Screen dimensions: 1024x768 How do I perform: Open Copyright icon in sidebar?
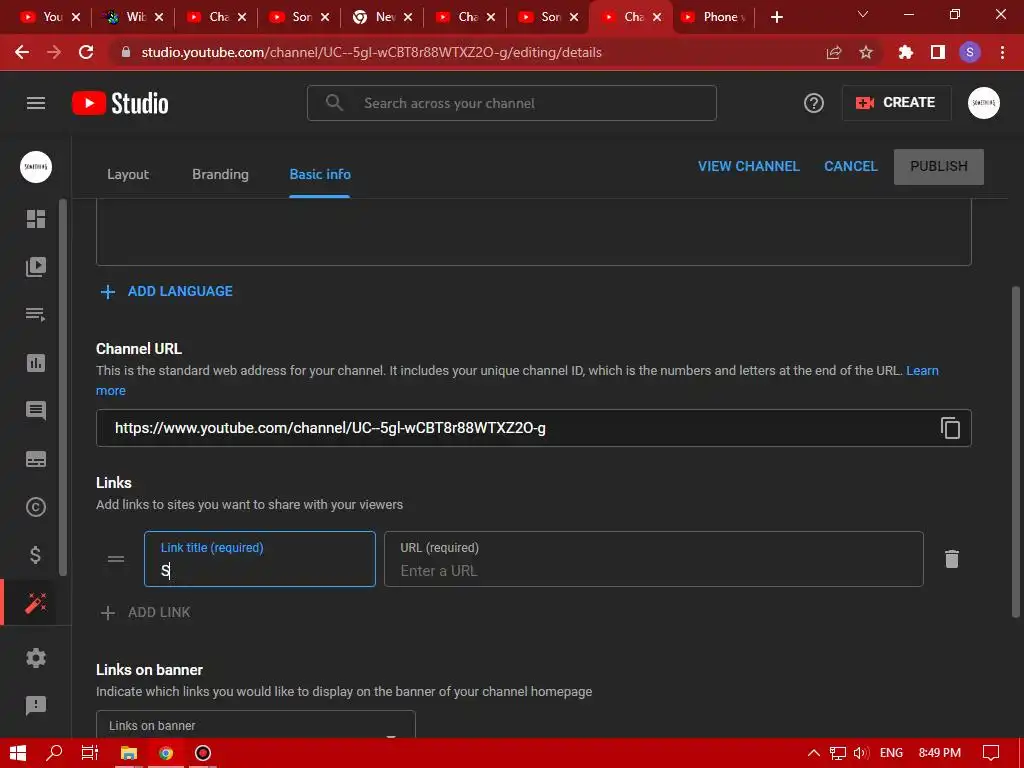coord(36,507)
